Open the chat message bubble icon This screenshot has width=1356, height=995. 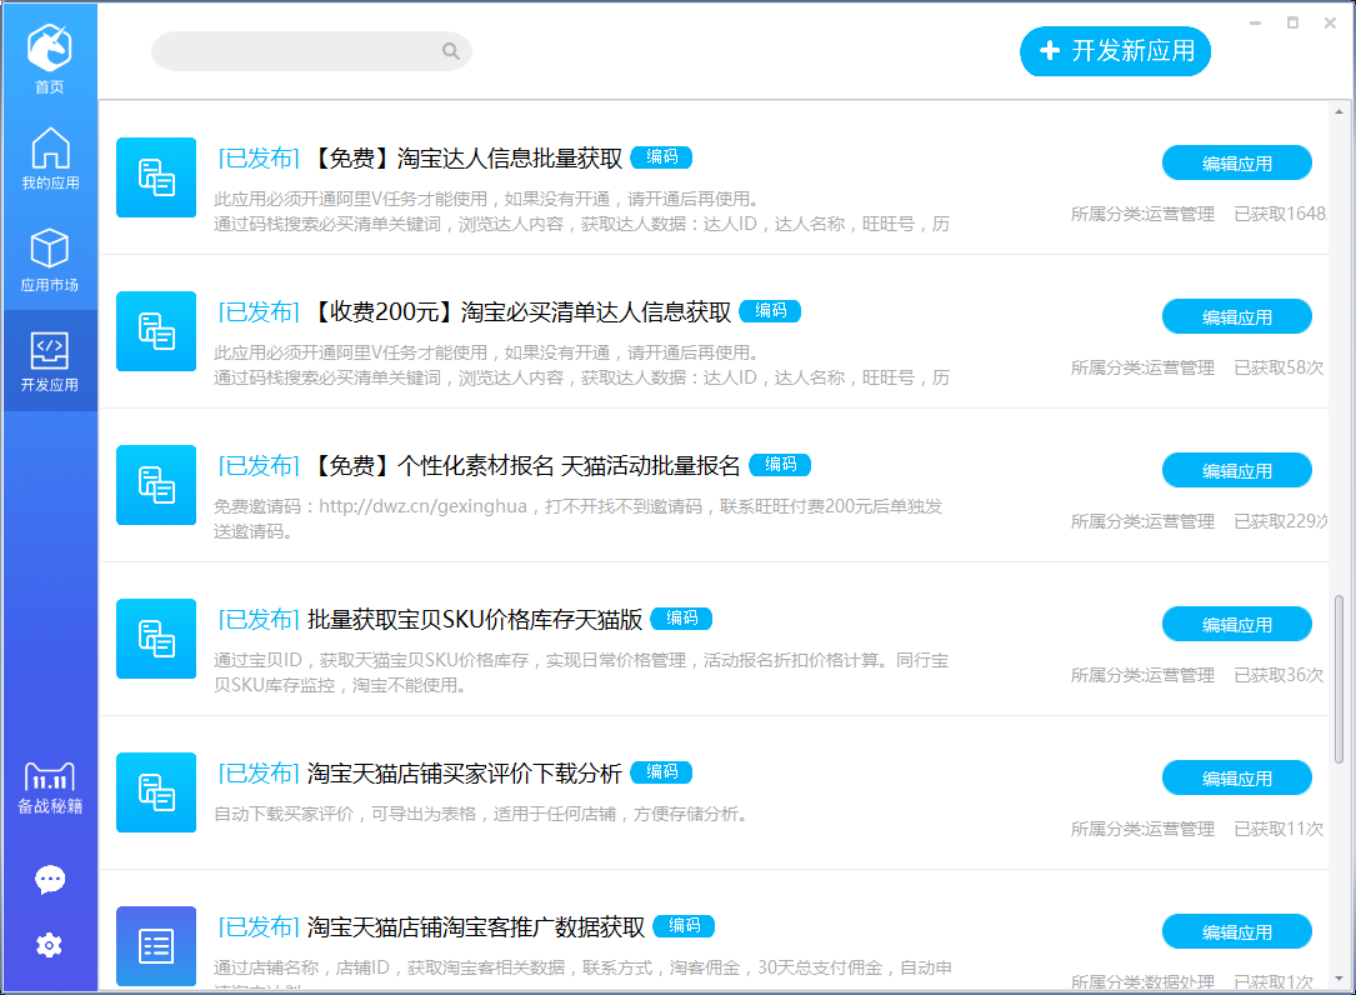(50, 879)
